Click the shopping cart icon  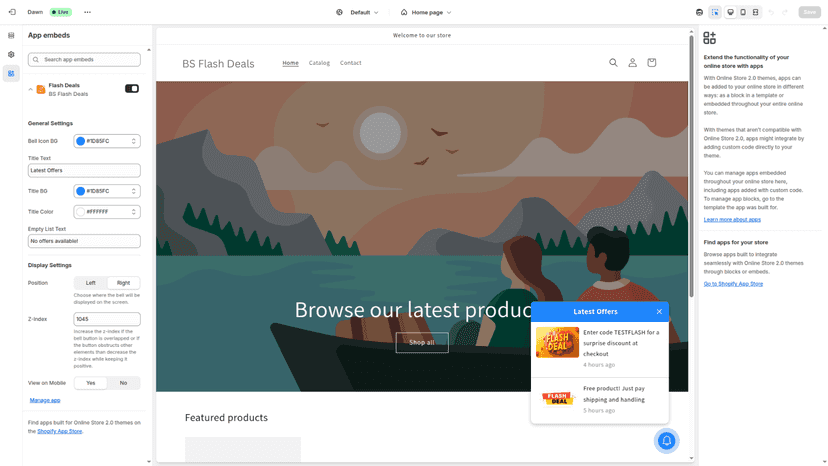652,62
